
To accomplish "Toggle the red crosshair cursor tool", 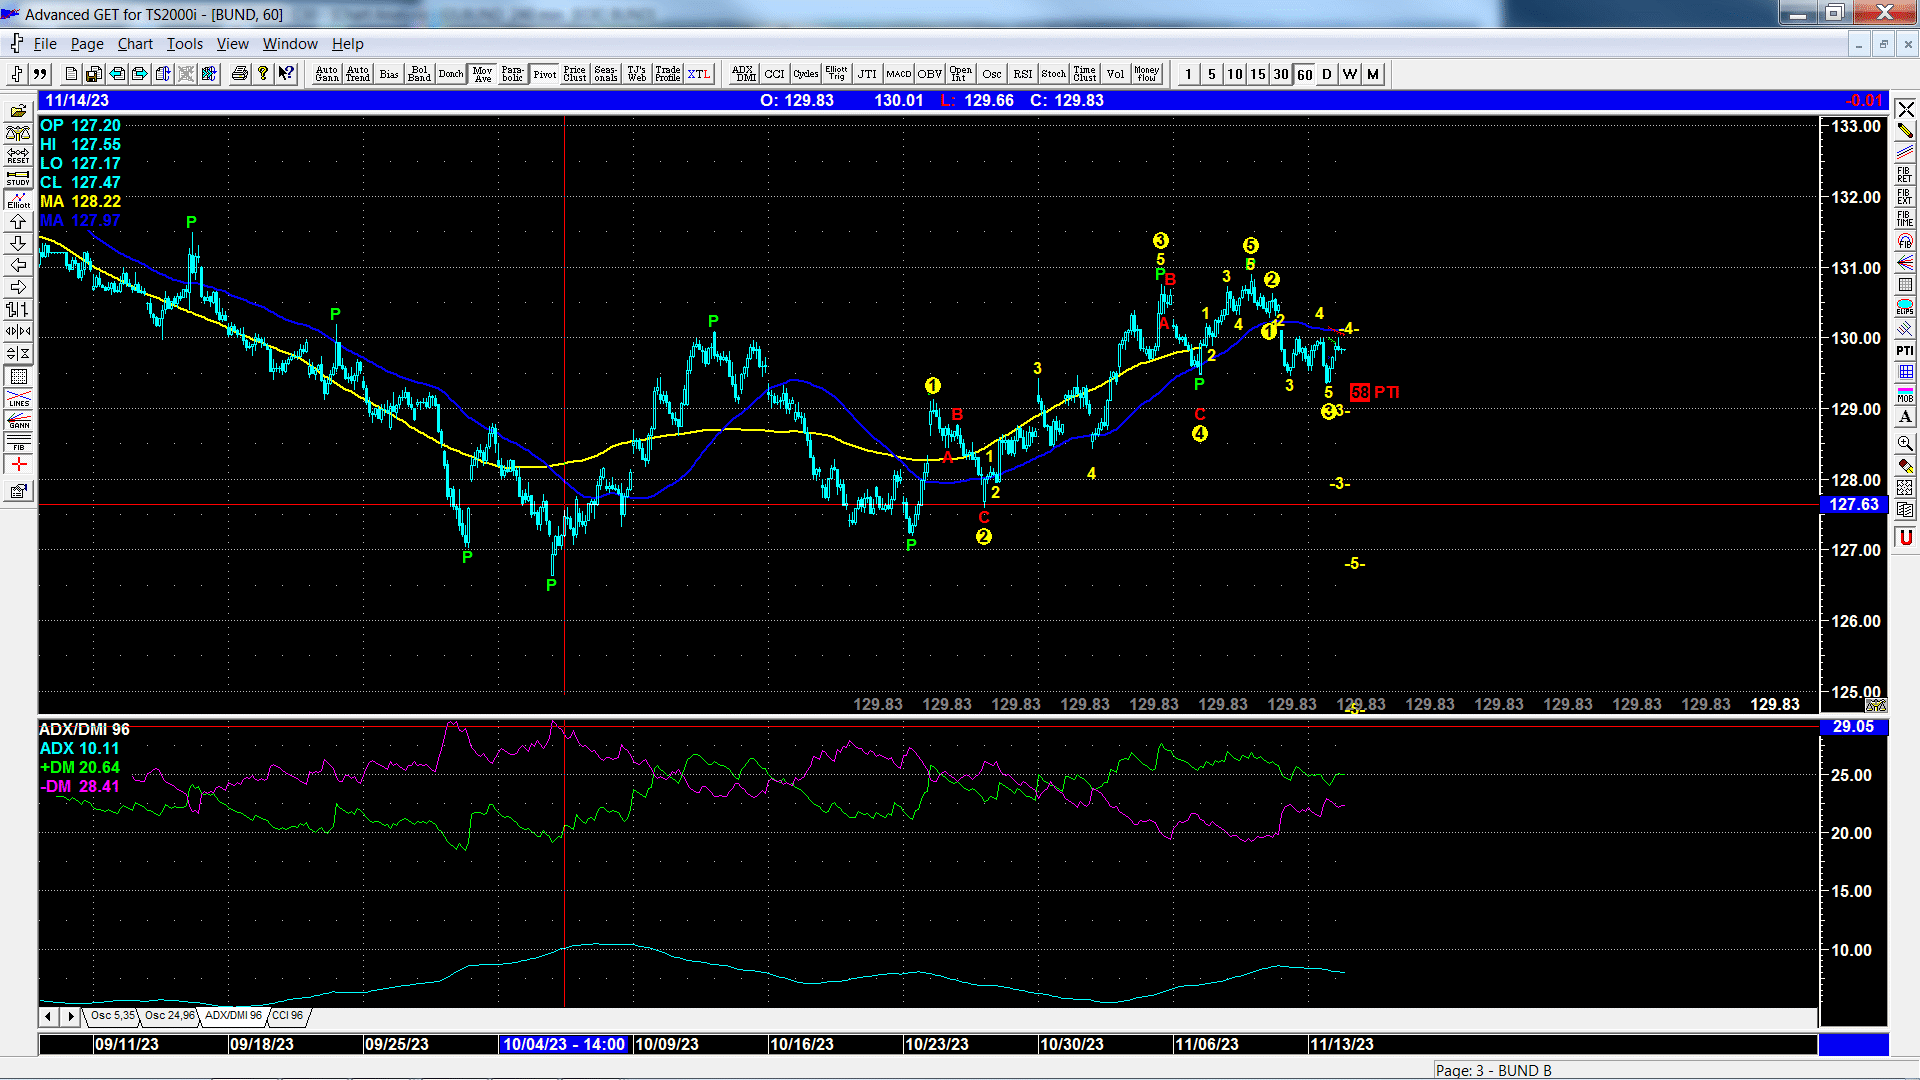I will (x=18, y=464).
